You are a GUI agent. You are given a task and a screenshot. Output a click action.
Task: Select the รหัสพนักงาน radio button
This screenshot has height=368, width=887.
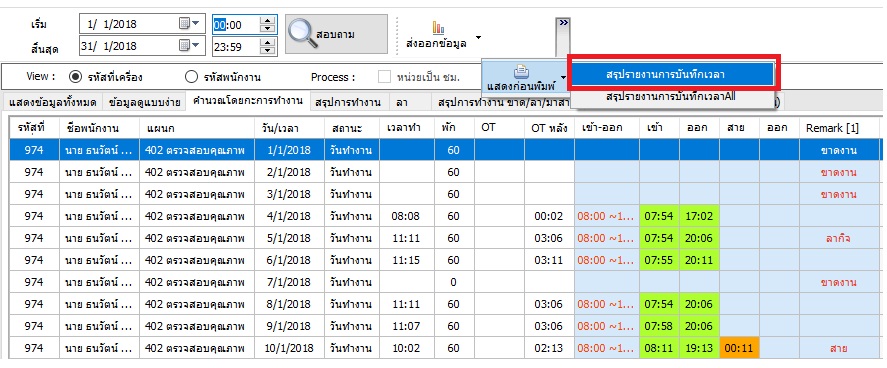192,76
